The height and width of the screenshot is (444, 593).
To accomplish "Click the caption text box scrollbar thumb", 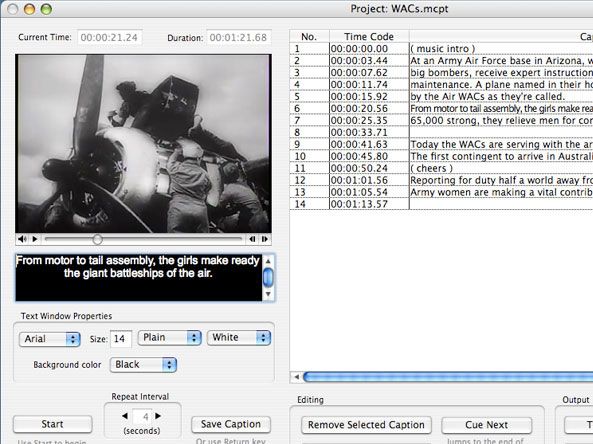I will coord(268,277).
